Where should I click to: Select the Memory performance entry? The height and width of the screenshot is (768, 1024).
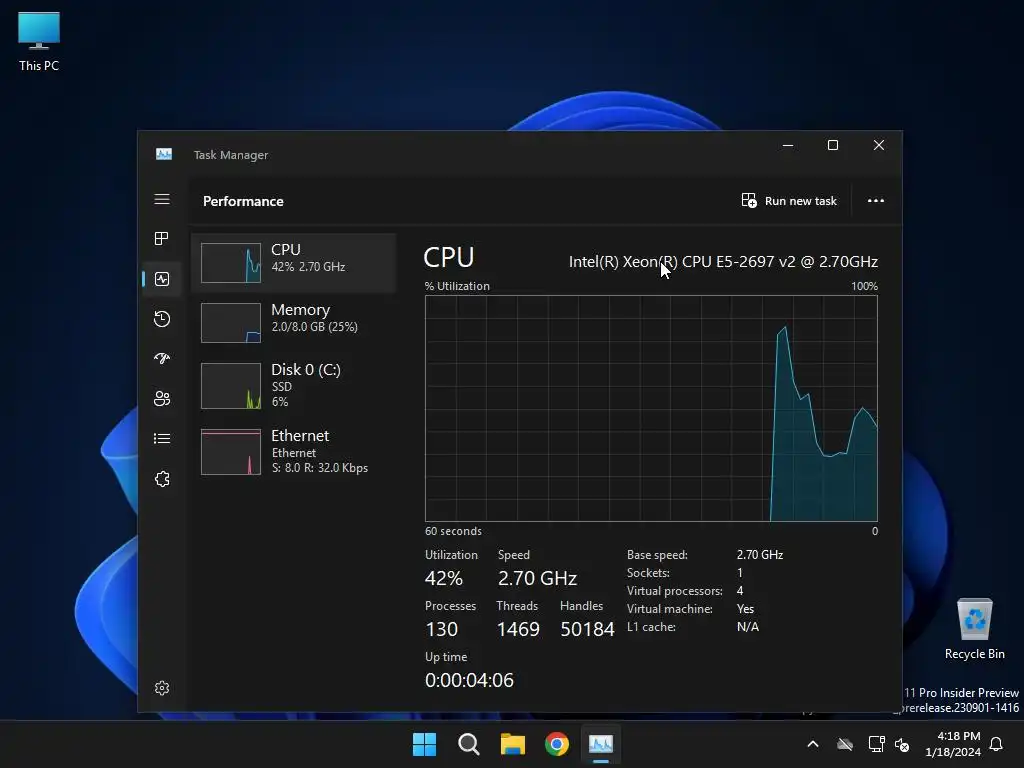coord(293,323)
